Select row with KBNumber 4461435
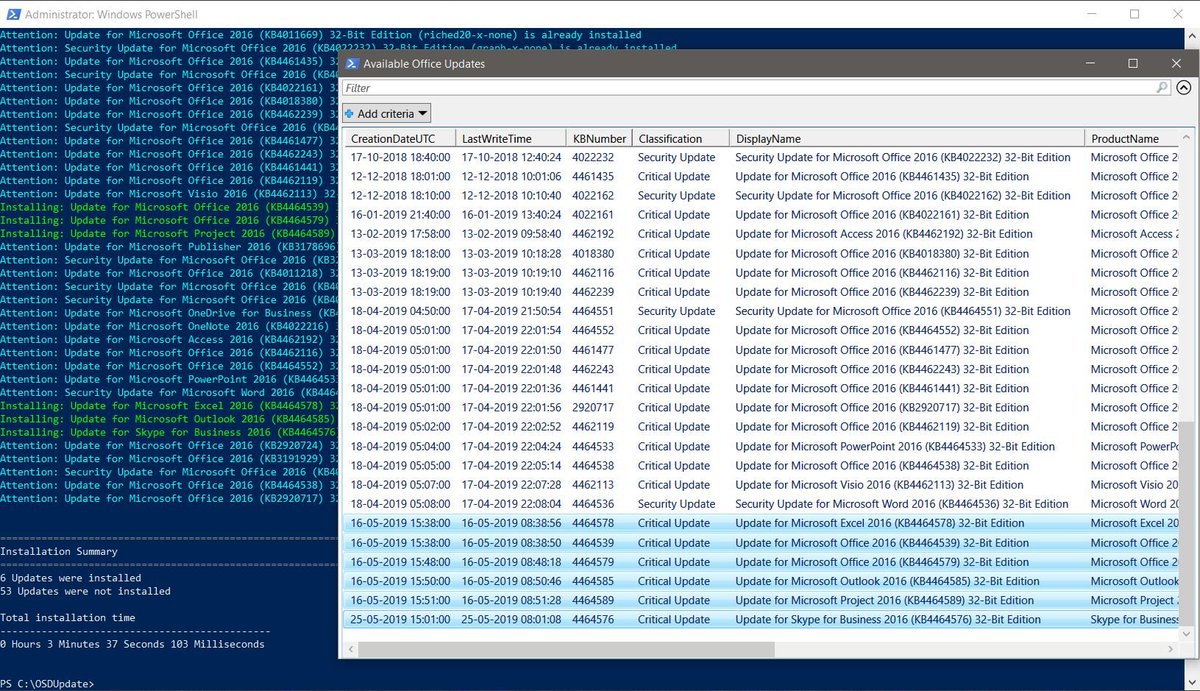Image resolution: width=1200 pixels, height=691 pixels. pos(762,177)
